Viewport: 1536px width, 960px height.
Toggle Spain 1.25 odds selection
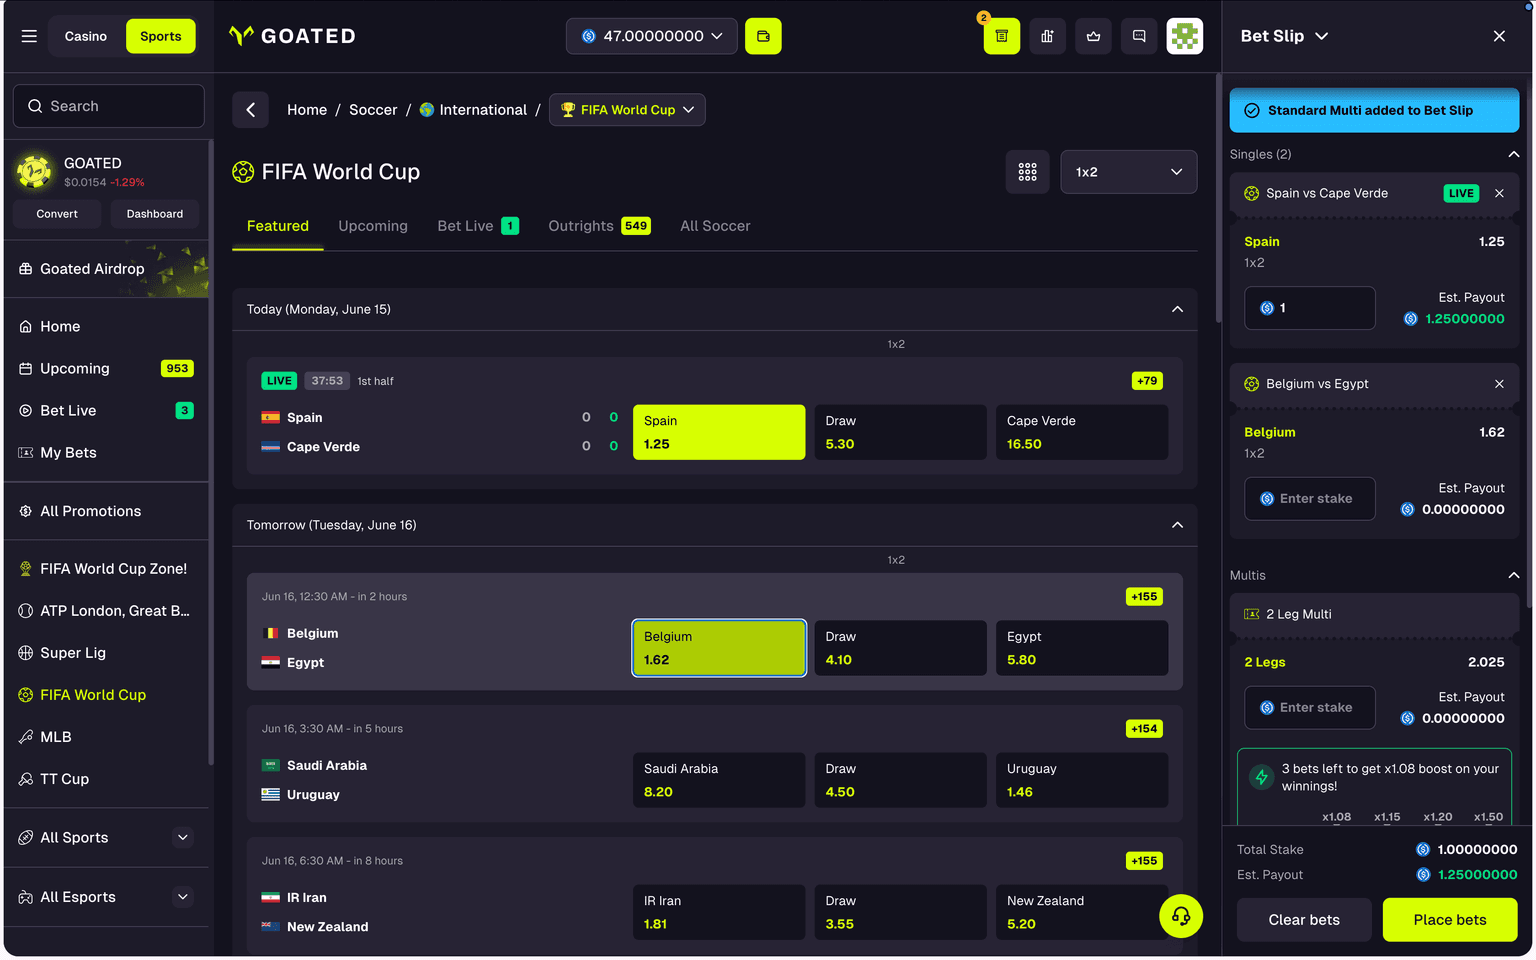point(719,432)
